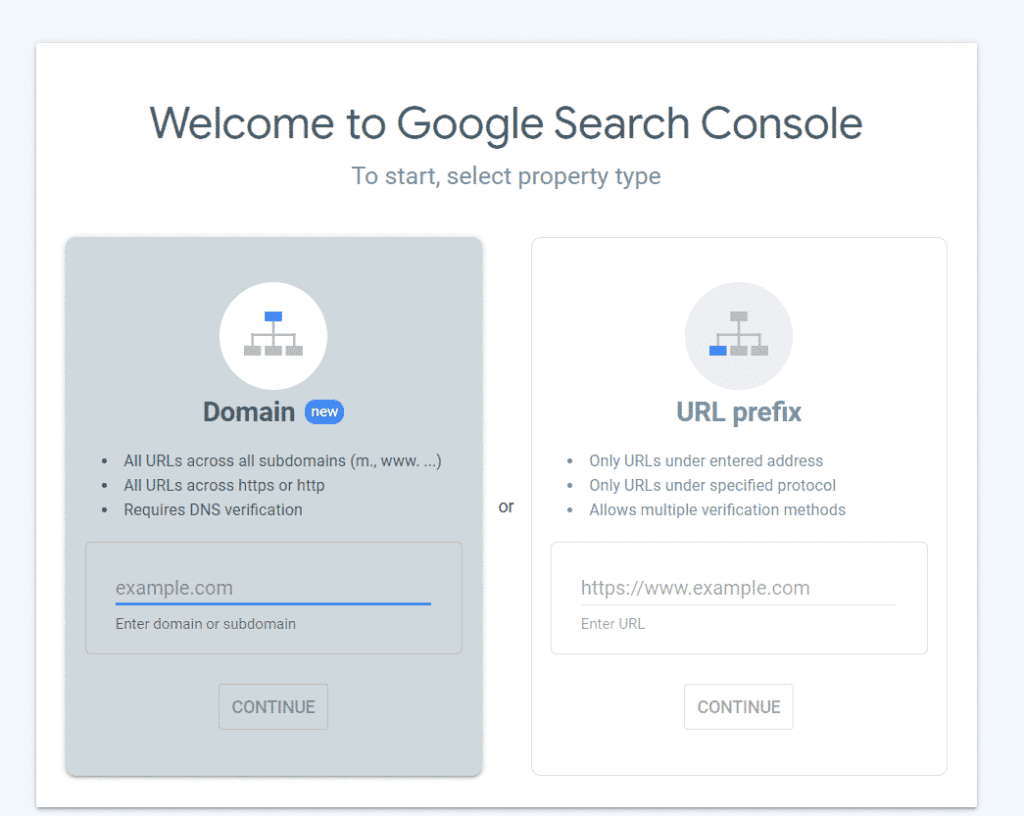
Task: Click the https://www.example.com URL input field
Action: click(738, 588)
